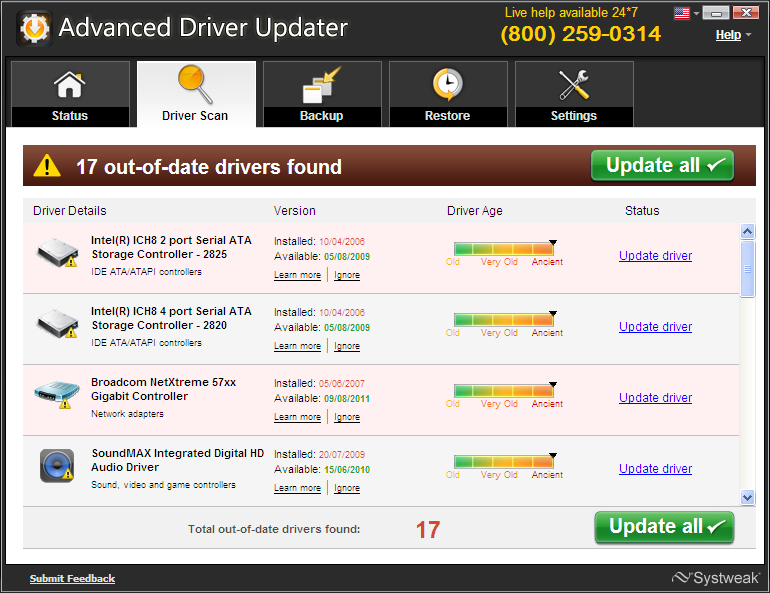Open the Status tab
Viewport: 770px width, 593px height.
tap(70, 94)
